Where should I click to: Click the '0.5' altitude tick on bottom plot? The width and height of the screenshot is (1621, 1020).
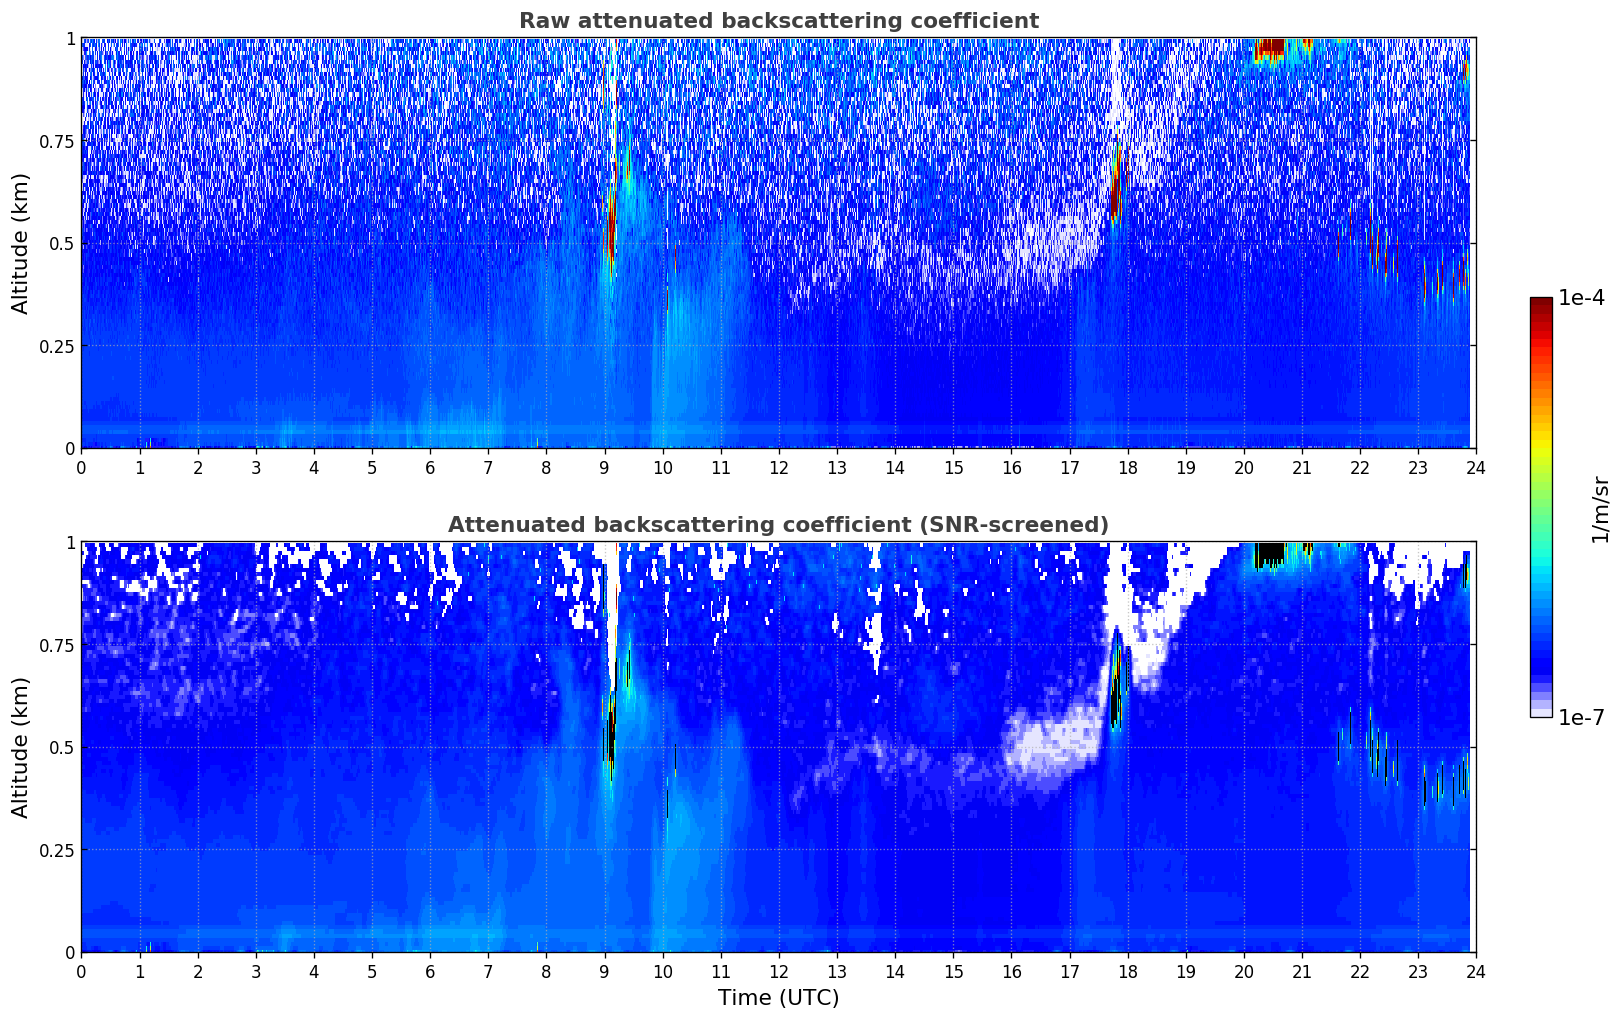click(61, 747)
